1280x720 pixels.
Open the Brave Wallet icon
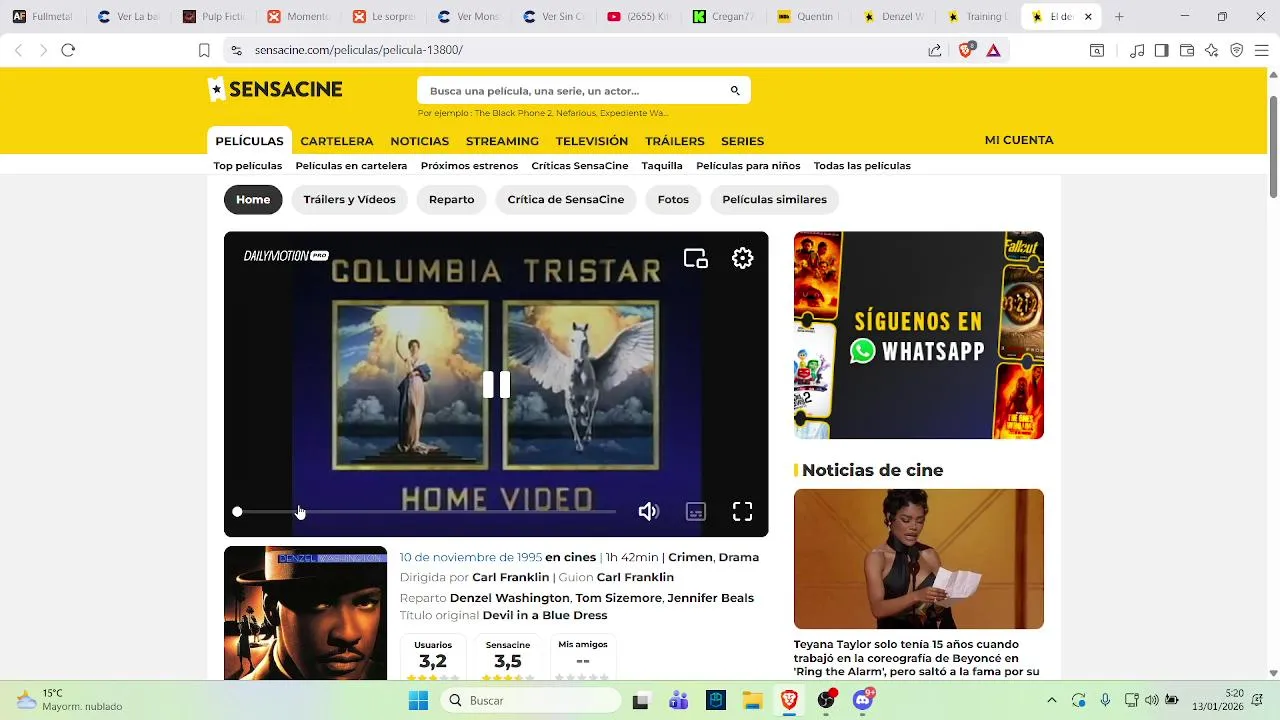tap(1187, 50)
